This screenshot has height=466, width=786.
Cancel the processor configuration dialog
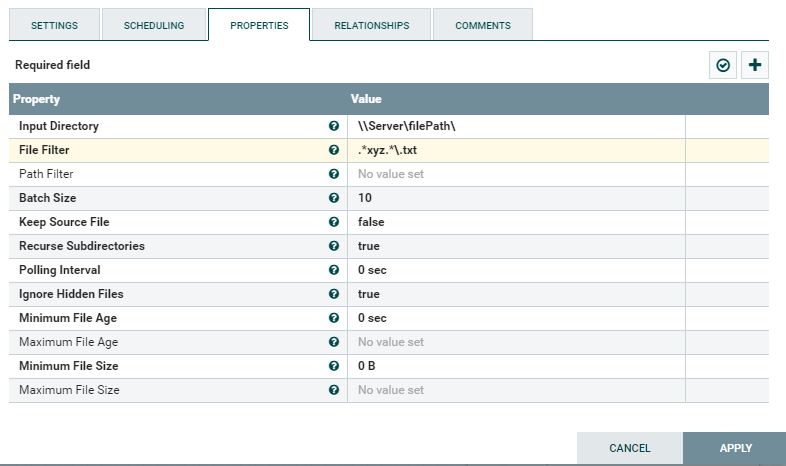tap(630, 448)
